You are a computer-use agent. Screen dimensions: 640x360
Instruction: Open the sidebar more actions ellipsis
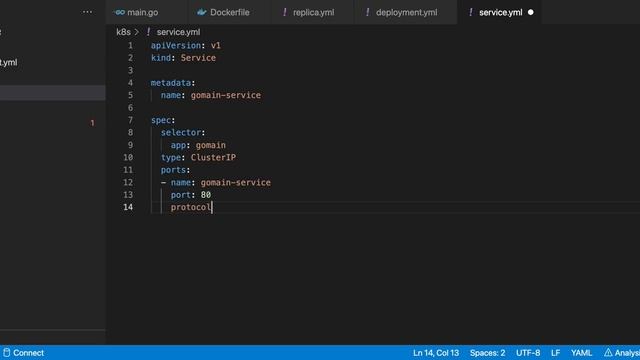coord(87,12)
